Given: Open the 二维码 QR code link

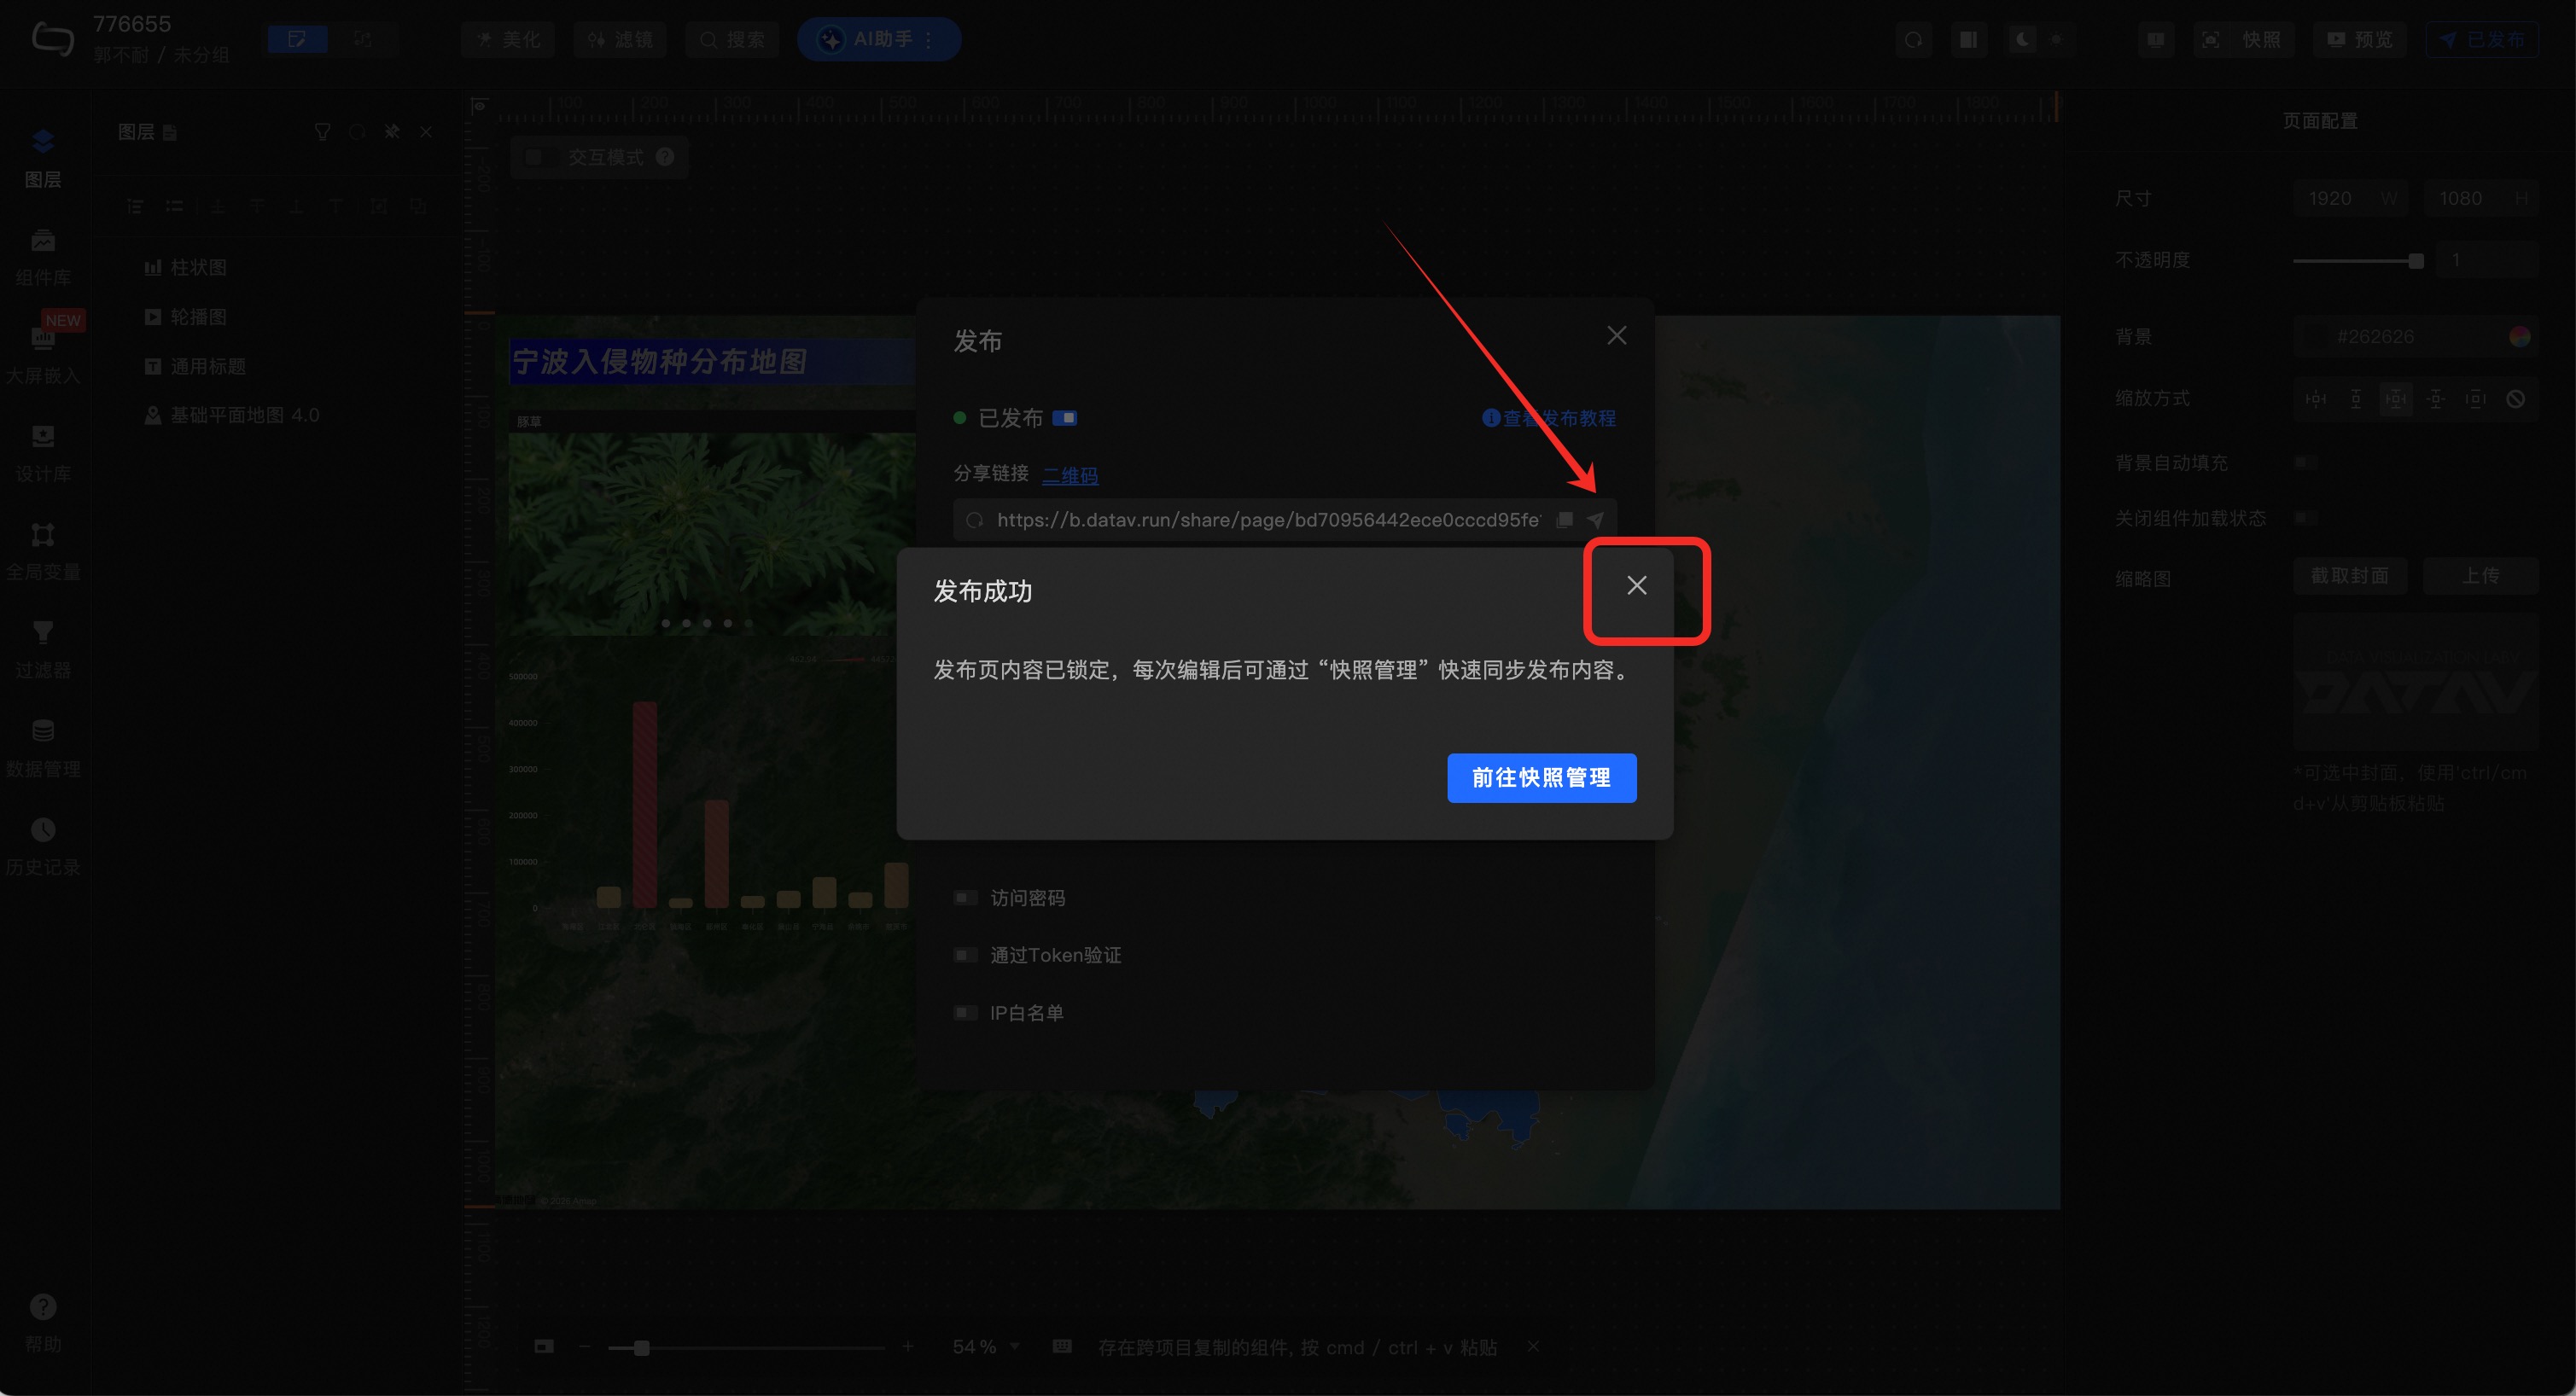Looking at the screenshot, I should coord(1070,475).
